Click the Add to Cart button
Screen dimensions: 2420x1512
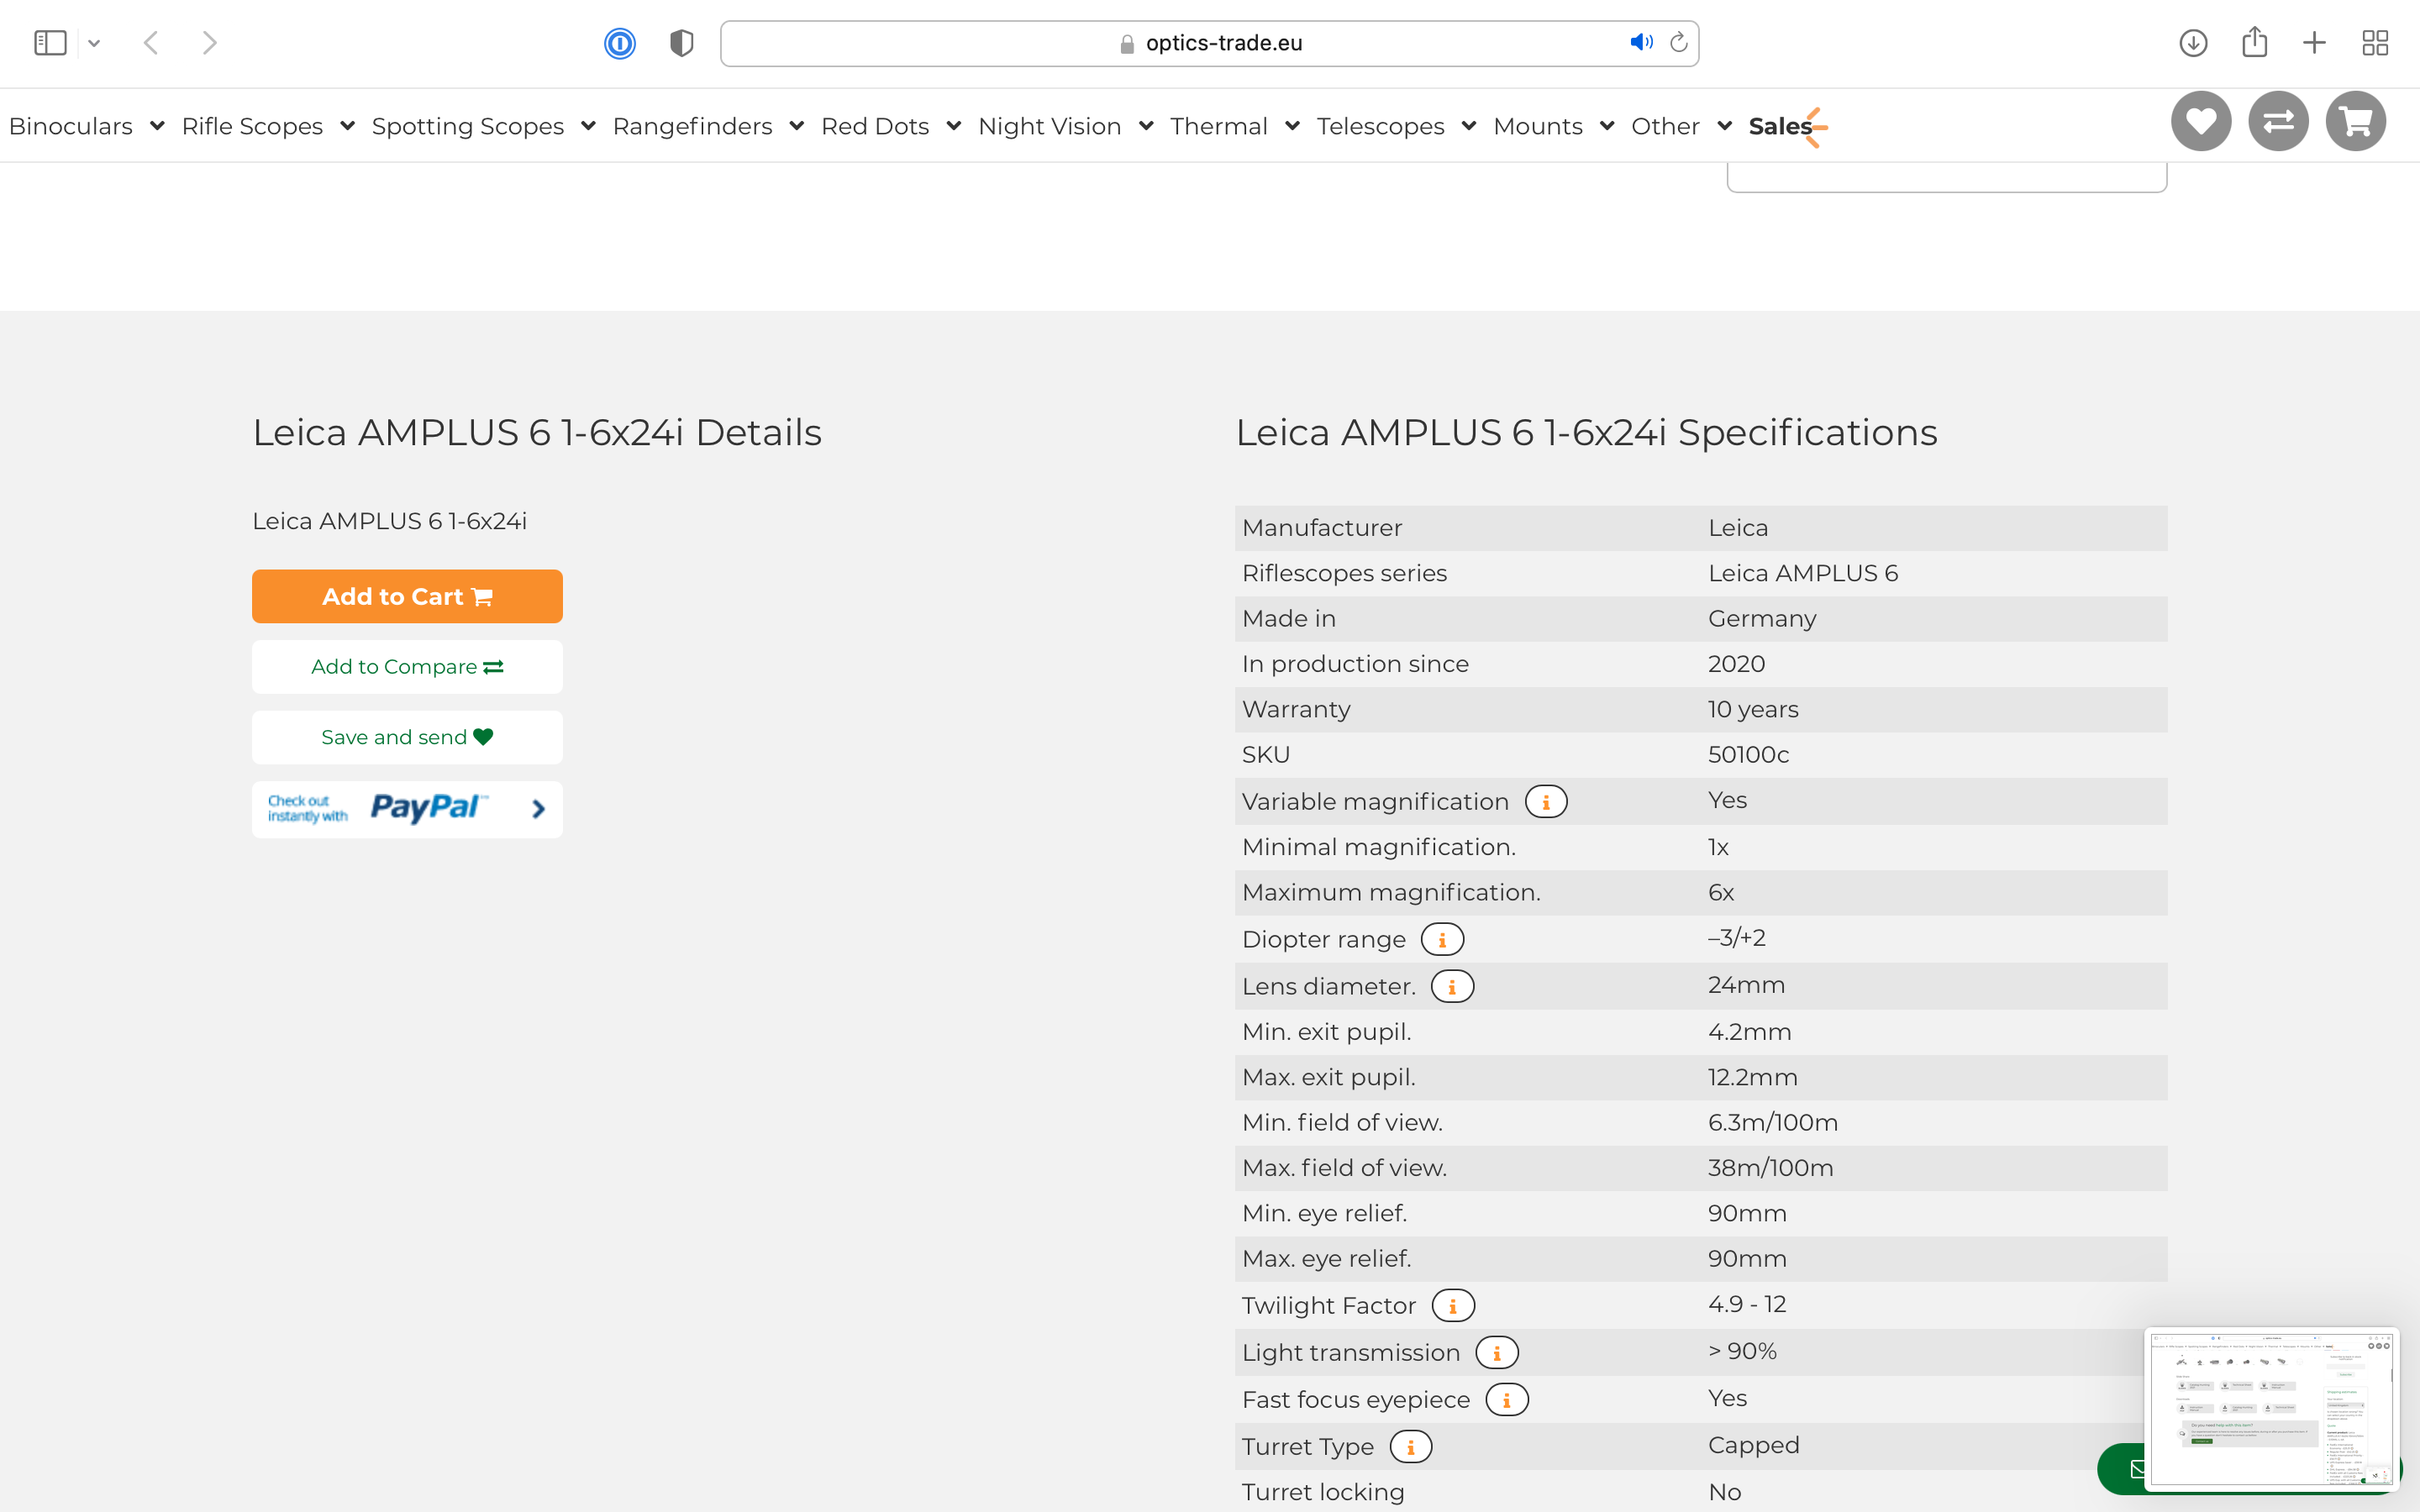point(407,596)
